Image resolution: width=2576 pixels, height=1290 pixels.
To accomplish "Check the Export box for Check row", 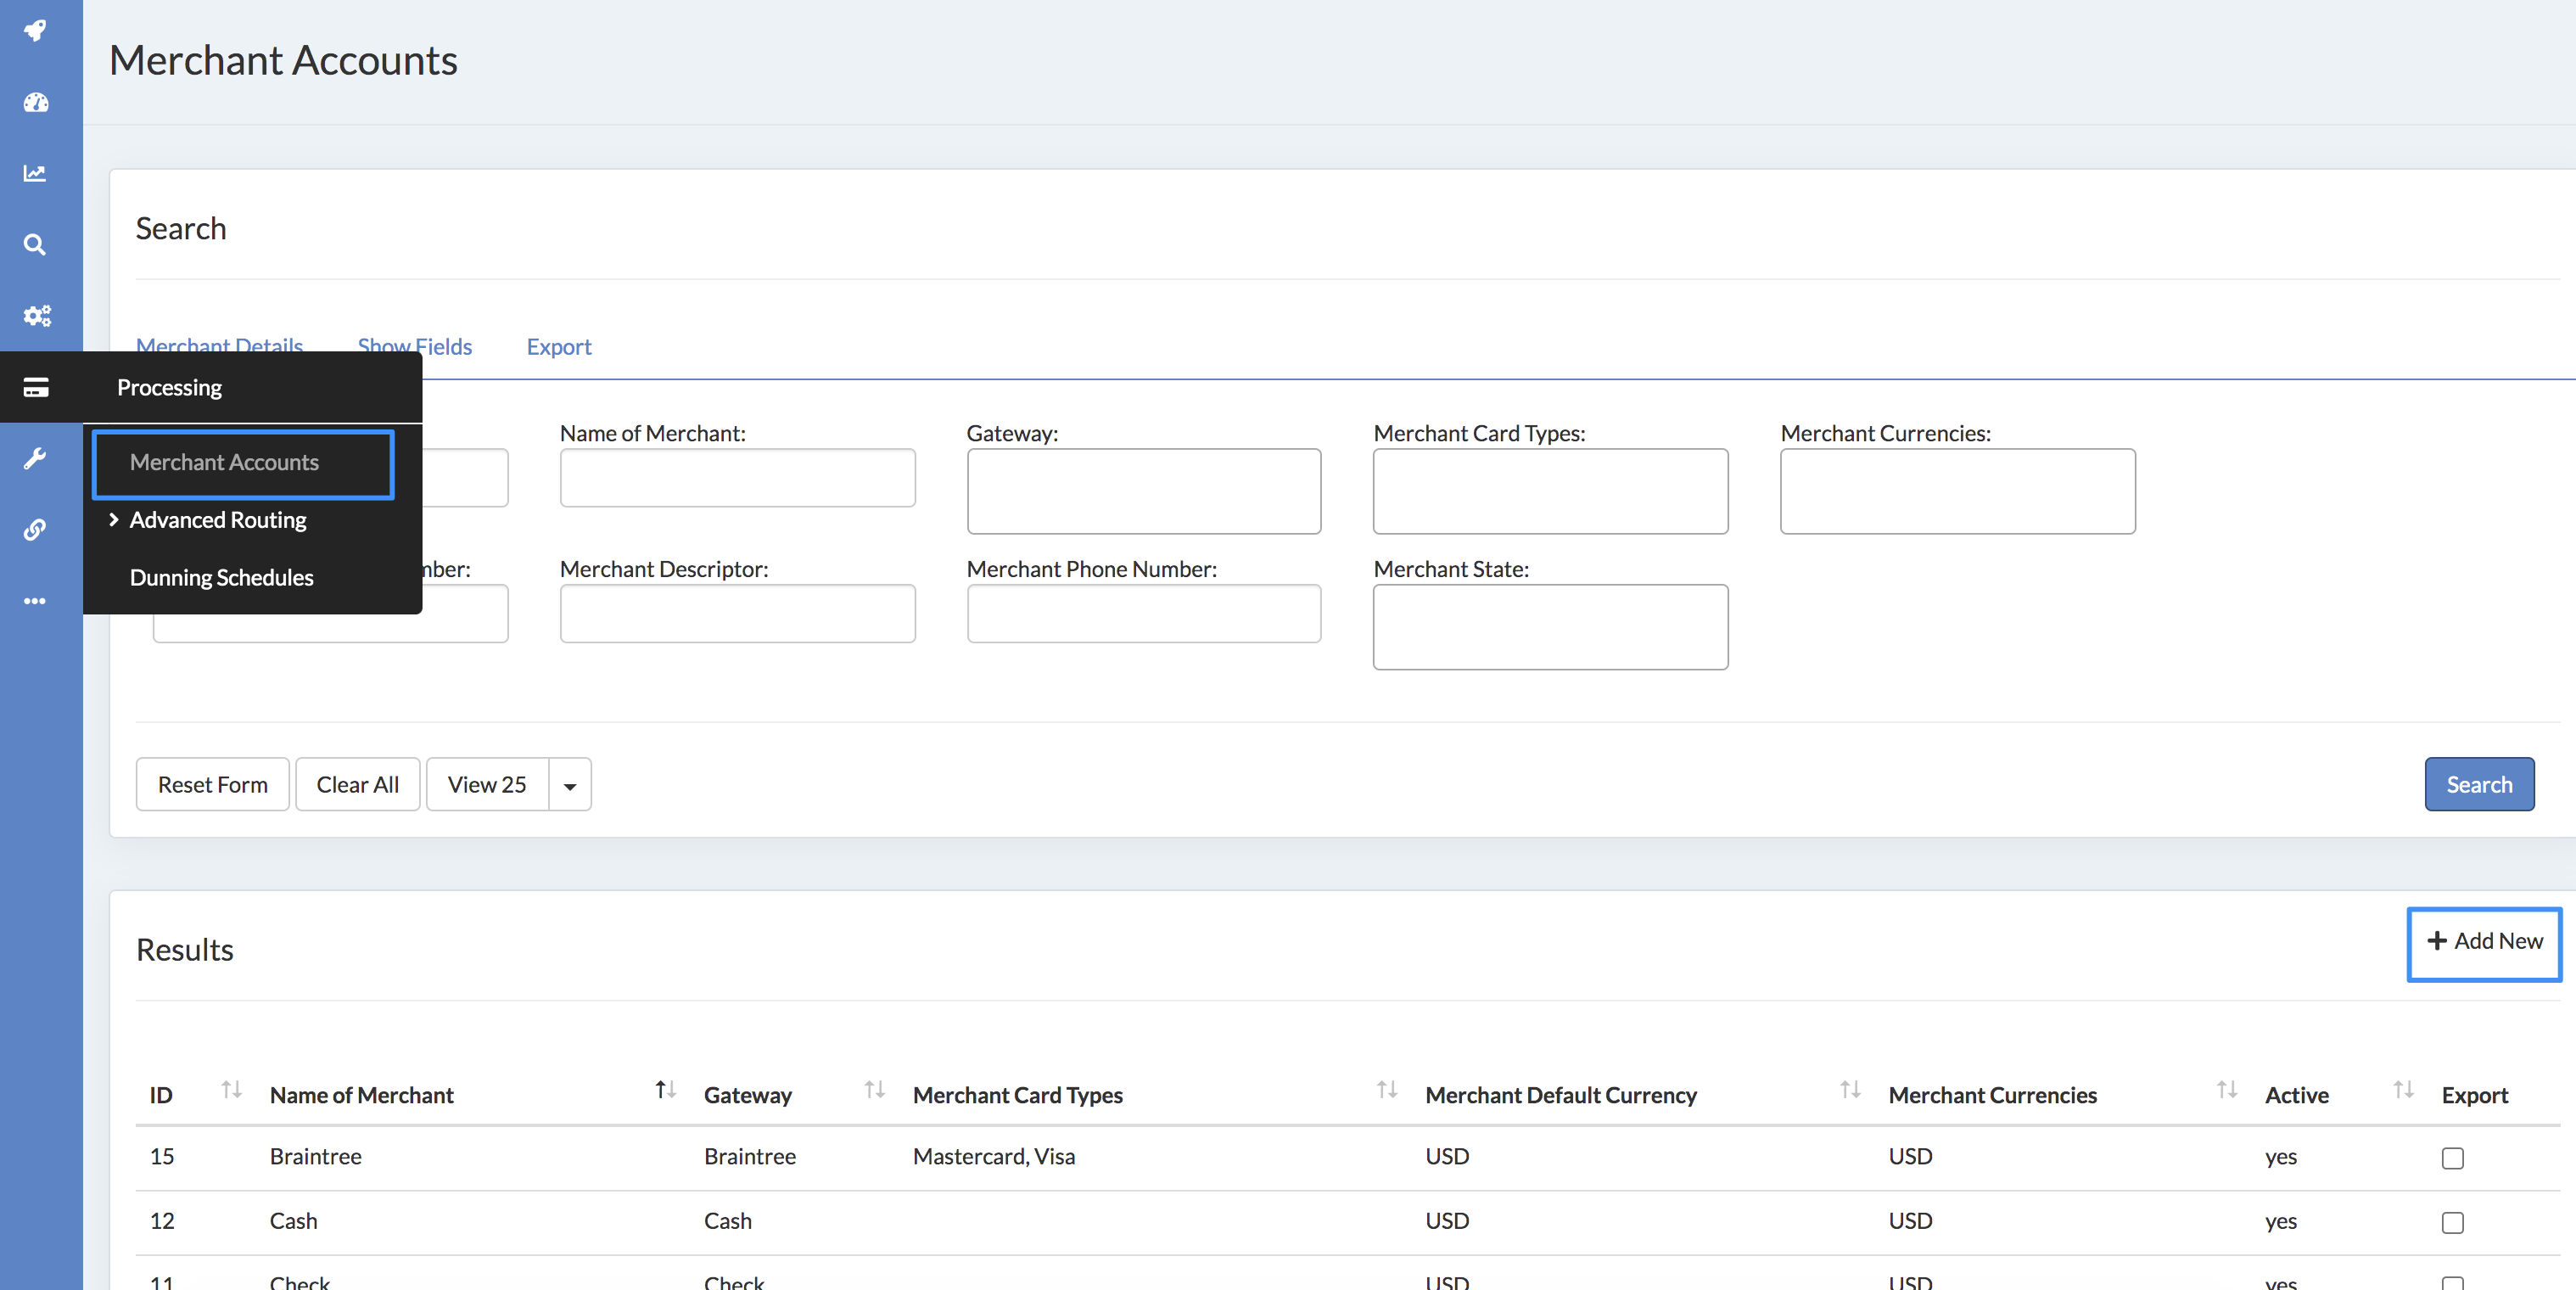I will (x=2452, y=1282).
